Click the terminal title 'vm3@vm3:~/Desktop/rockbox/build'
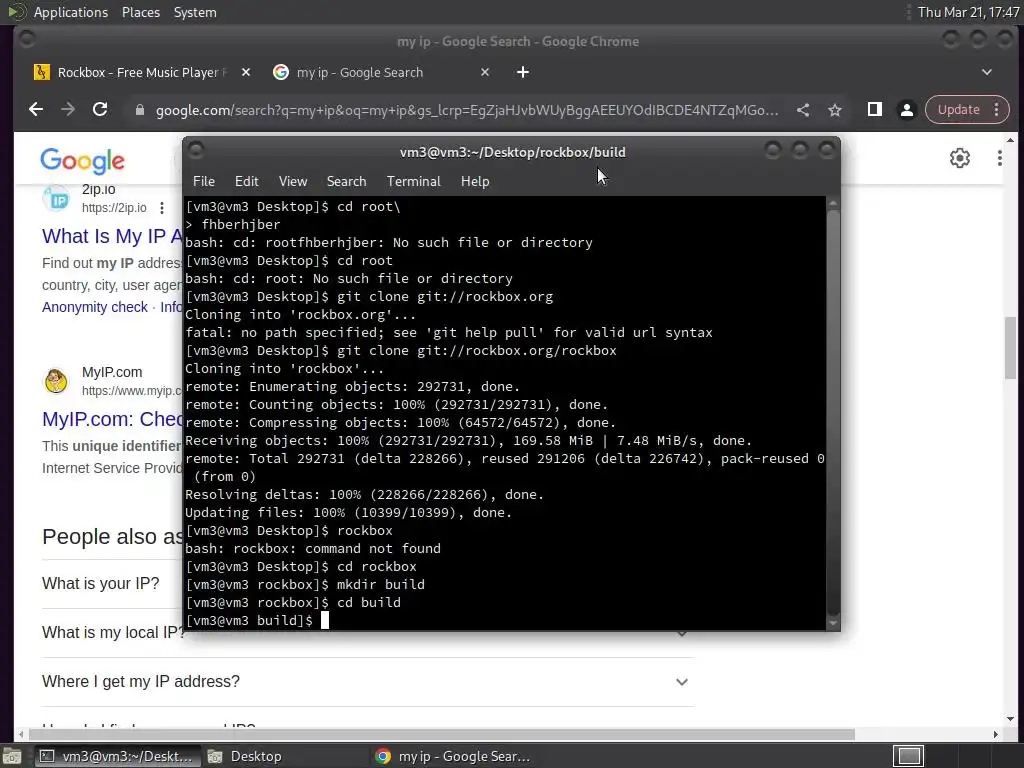 (x=513, y=152)
